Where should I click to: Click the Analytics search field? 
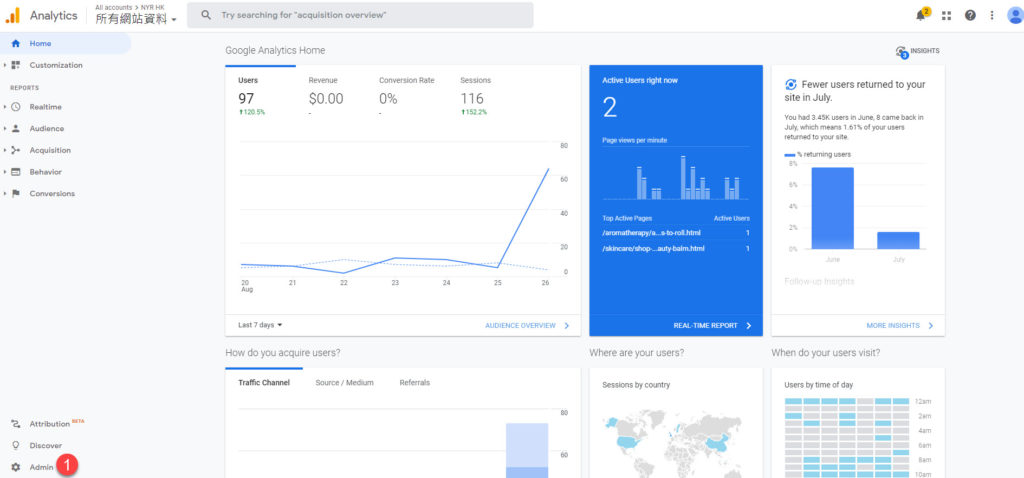pyautogui.click(x=365, y=15)
